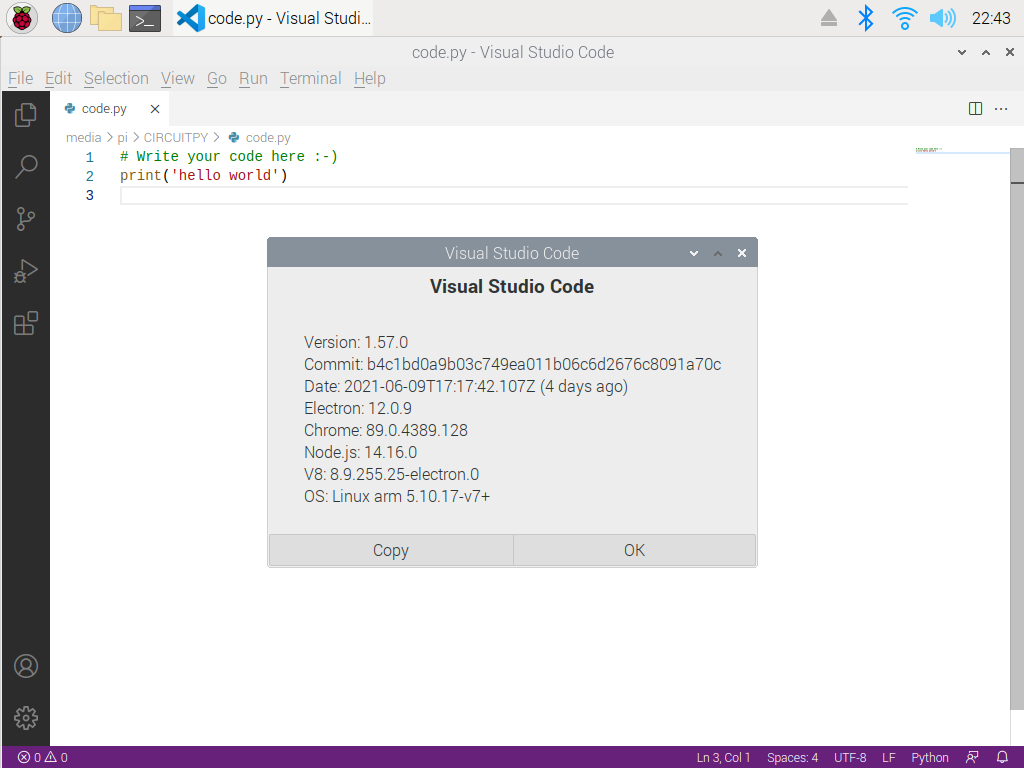Click the comment line 'Write your code here'

tap(229, 157)
